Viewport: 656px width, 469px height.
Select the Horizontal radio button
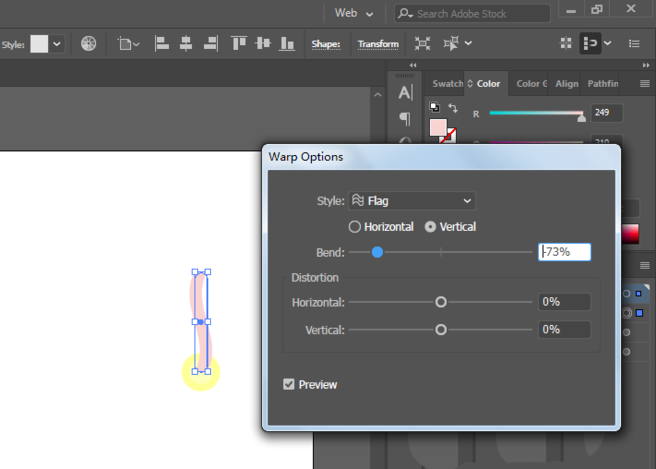354,227
